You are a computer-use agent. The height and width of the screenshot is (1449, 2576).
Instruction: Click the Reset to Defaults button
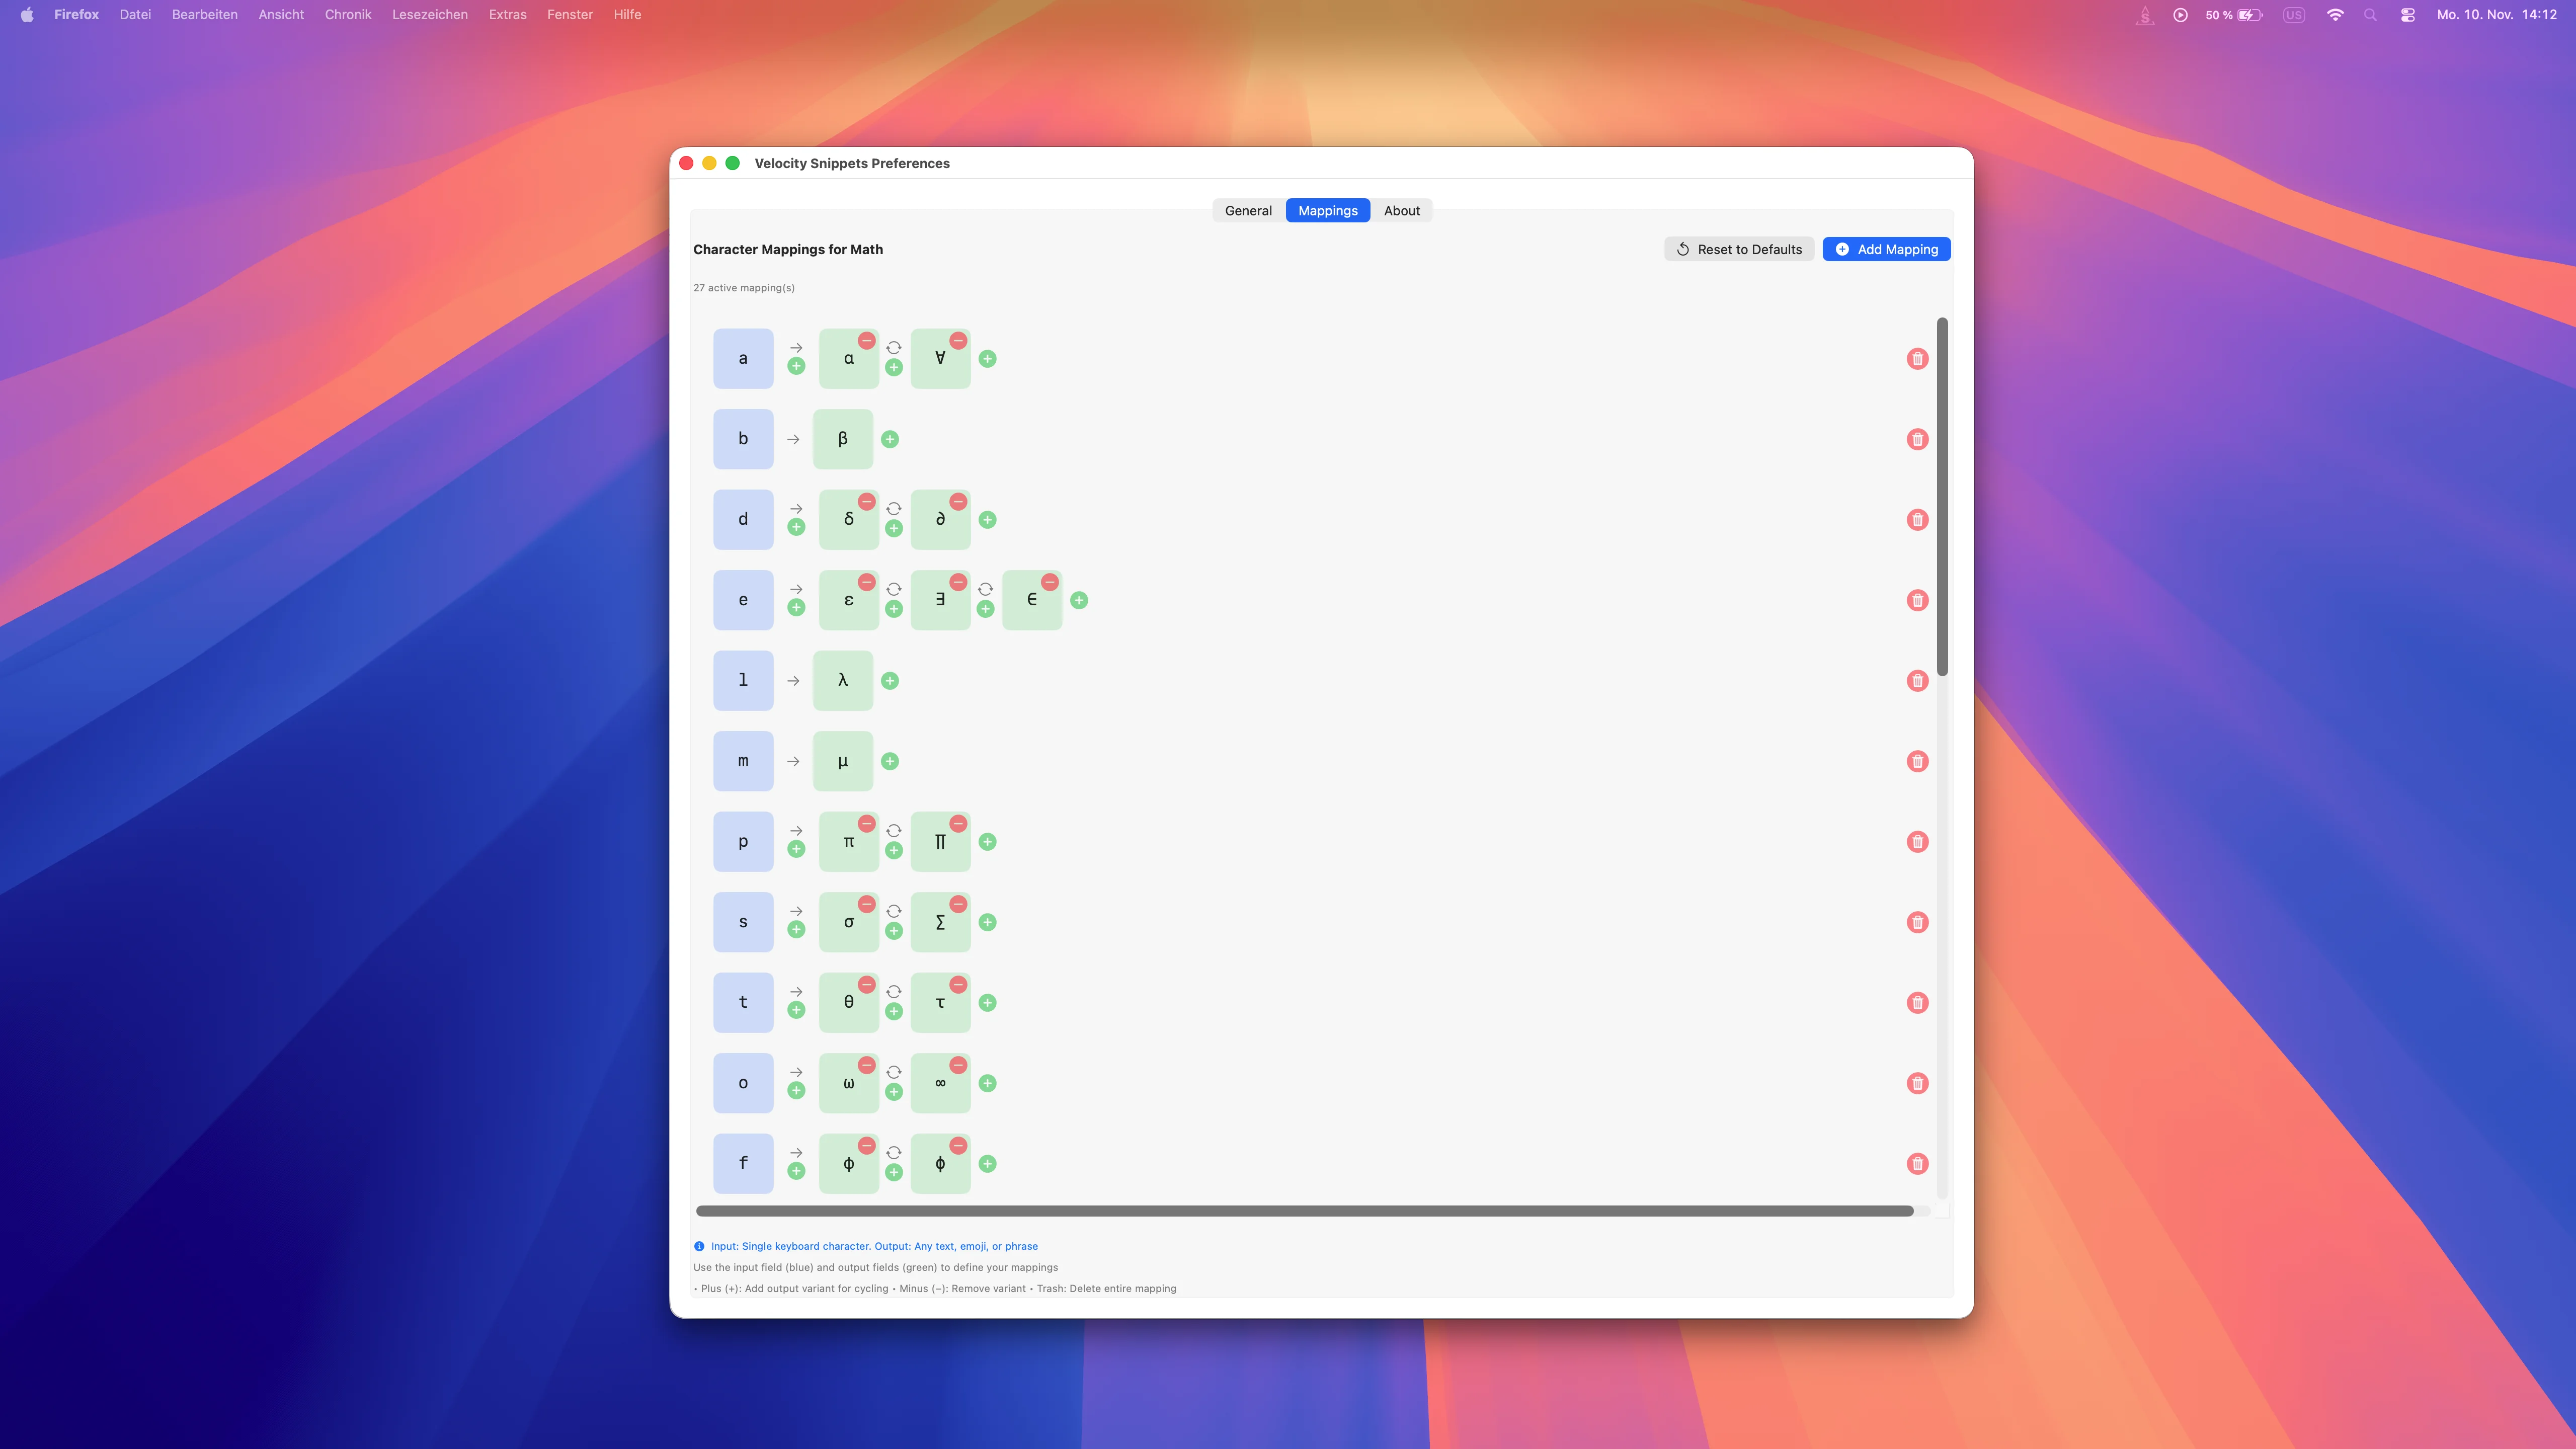click(1739, 250)
